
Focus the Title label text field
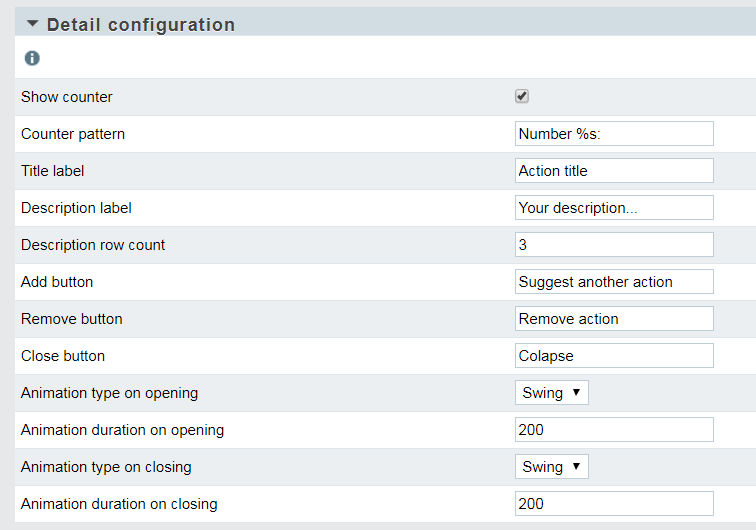pos(614,171)
